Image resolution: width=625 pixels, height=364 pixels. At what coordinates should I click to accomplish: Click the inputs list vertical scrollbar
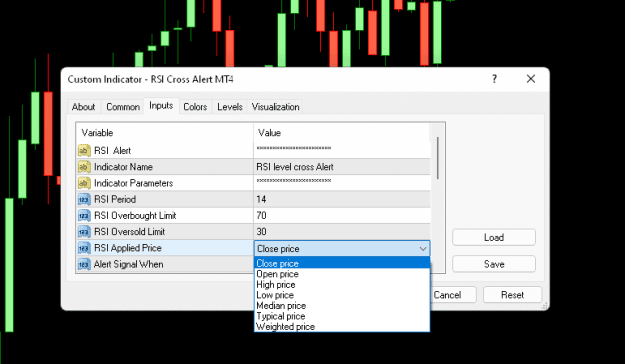(438, 158)
